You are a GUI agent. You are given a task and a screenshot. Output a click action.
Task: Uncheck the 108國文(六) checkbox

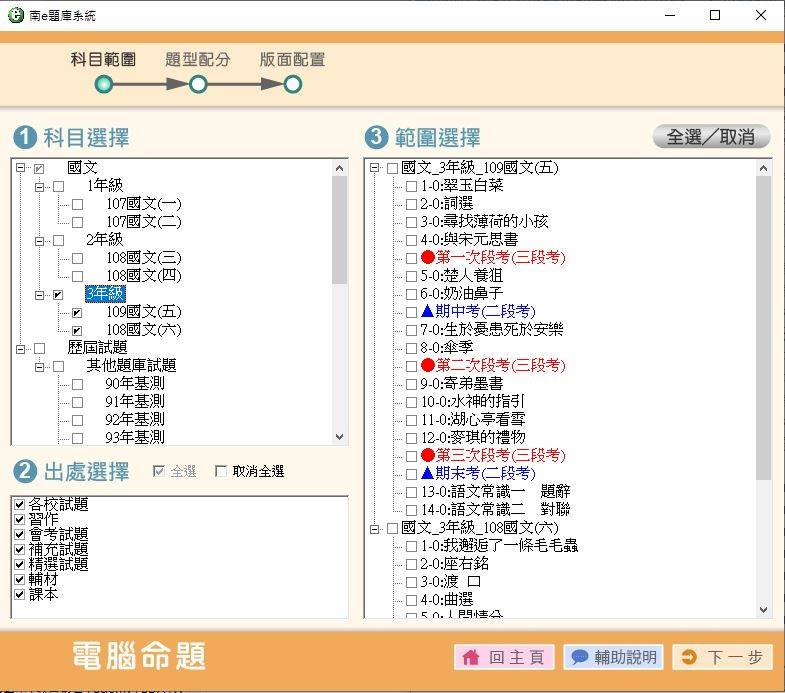pyautogui.click(x=77, y=330)
